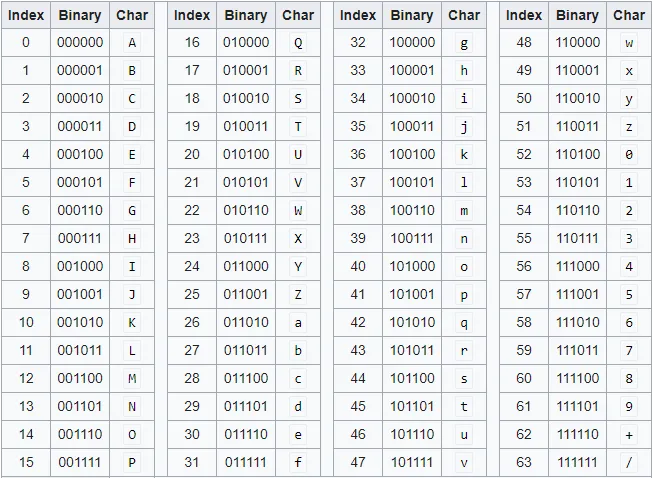
Task: Select the lowercase char cell 'z'
Action: pos(629,126)
